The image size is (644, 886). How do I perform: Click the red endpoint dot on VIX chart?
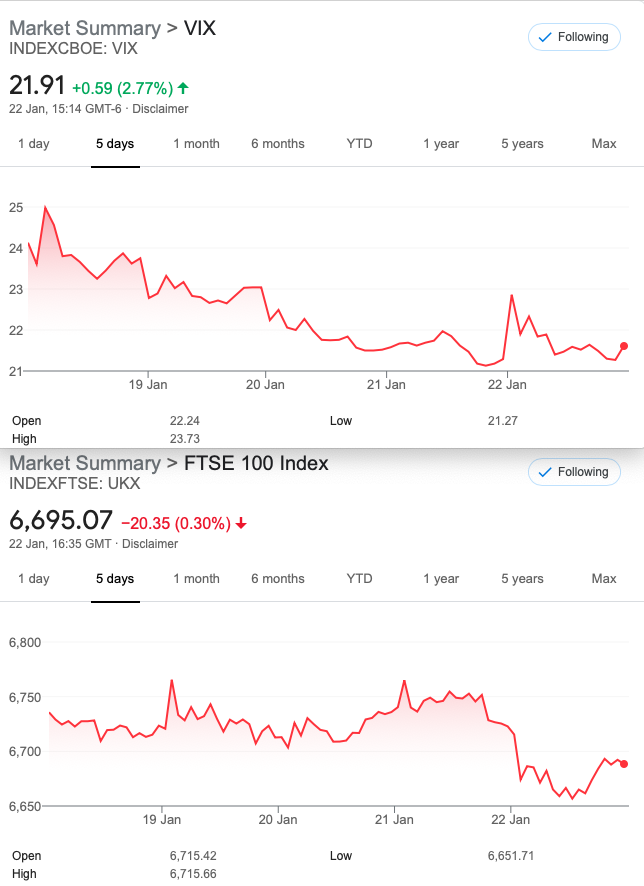pos(624,346)
